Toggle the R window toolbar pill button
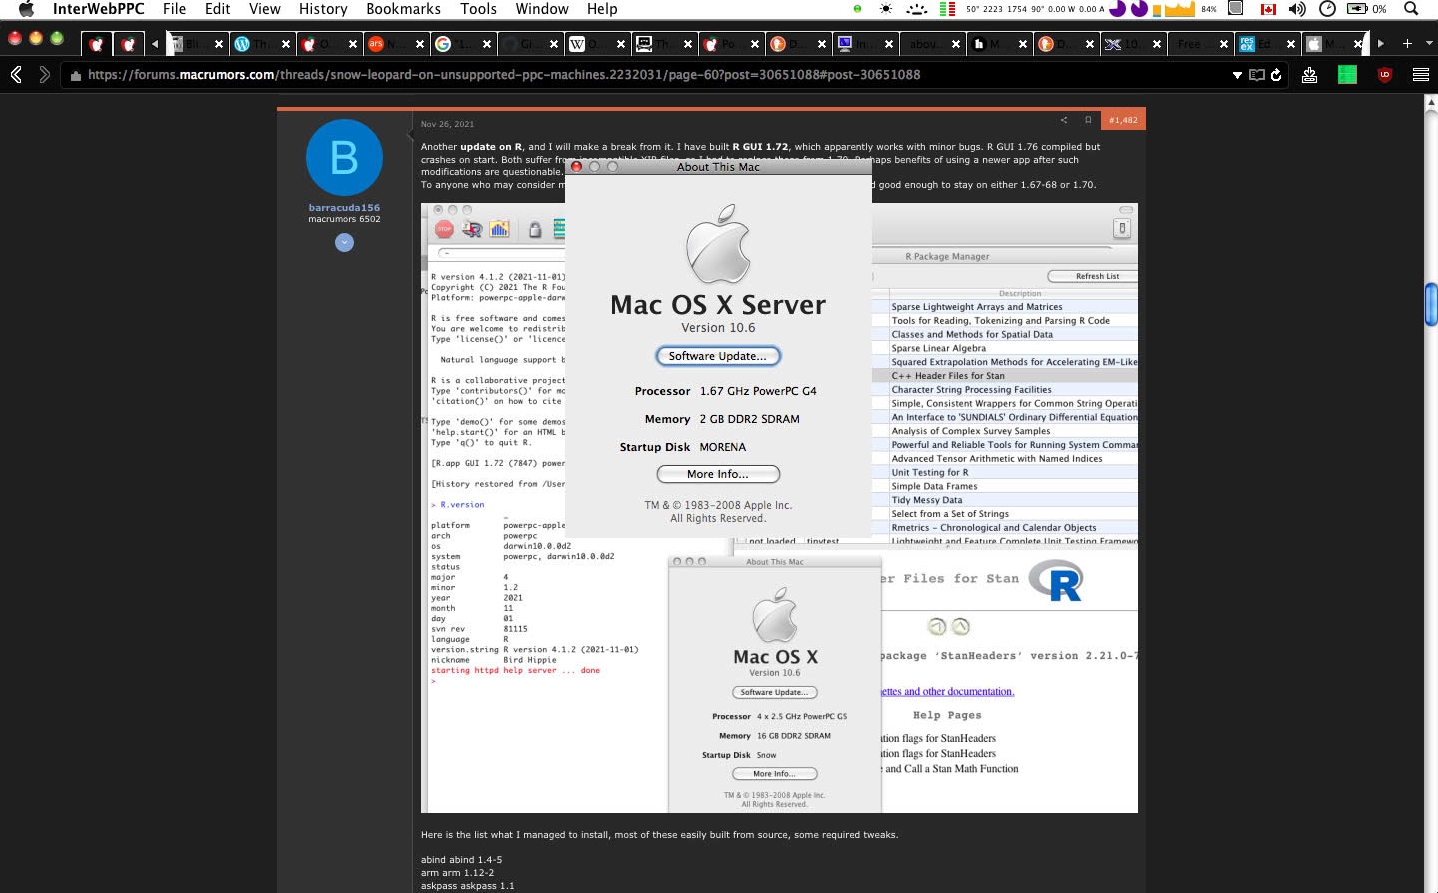 pyautogui.click(x=1125, y=210)
